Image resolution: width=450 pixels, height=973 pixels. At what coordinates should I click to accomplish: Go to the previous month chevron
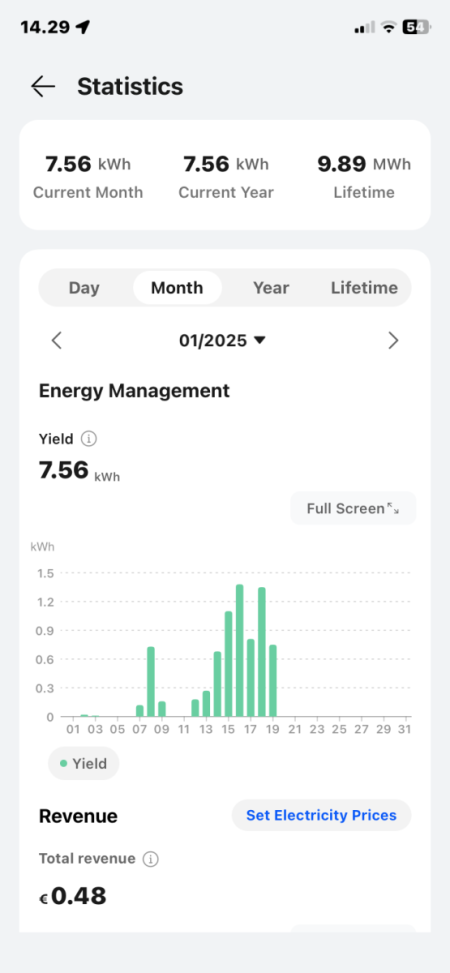point(56,340)
